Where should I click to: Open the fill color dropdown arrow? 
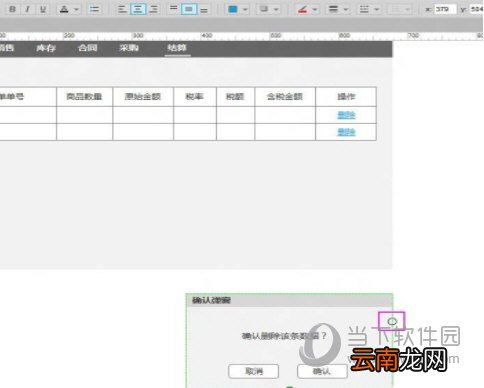[245, 9]
